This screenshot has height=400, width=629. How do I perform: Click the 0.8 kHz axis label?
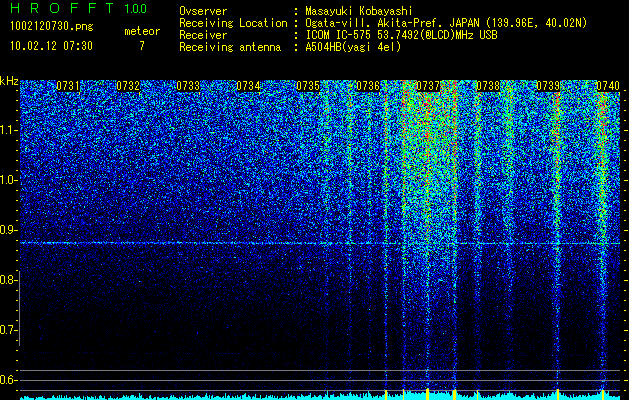(8, 280)
